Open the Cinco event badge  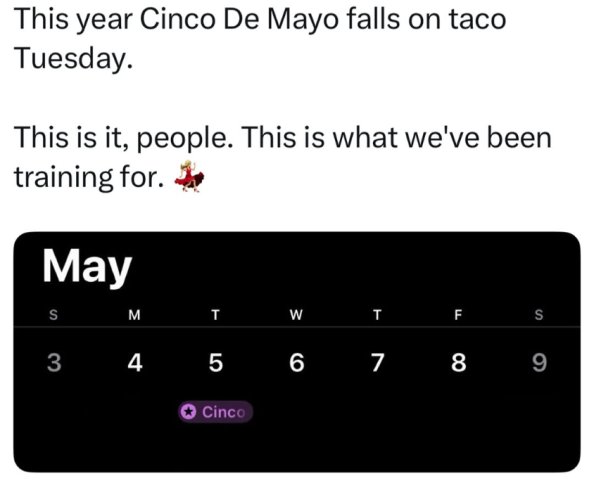(x=215, y=411)
